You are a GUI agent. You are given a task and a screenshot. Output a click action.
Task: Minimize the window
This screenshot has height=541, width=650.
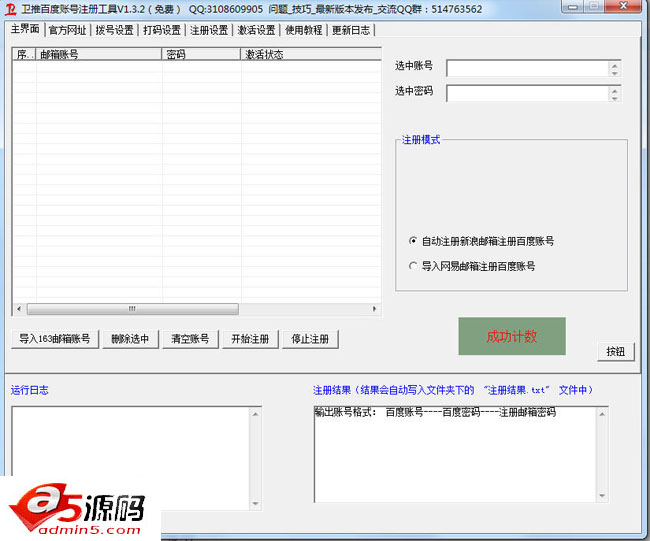[x=574, y=6]
